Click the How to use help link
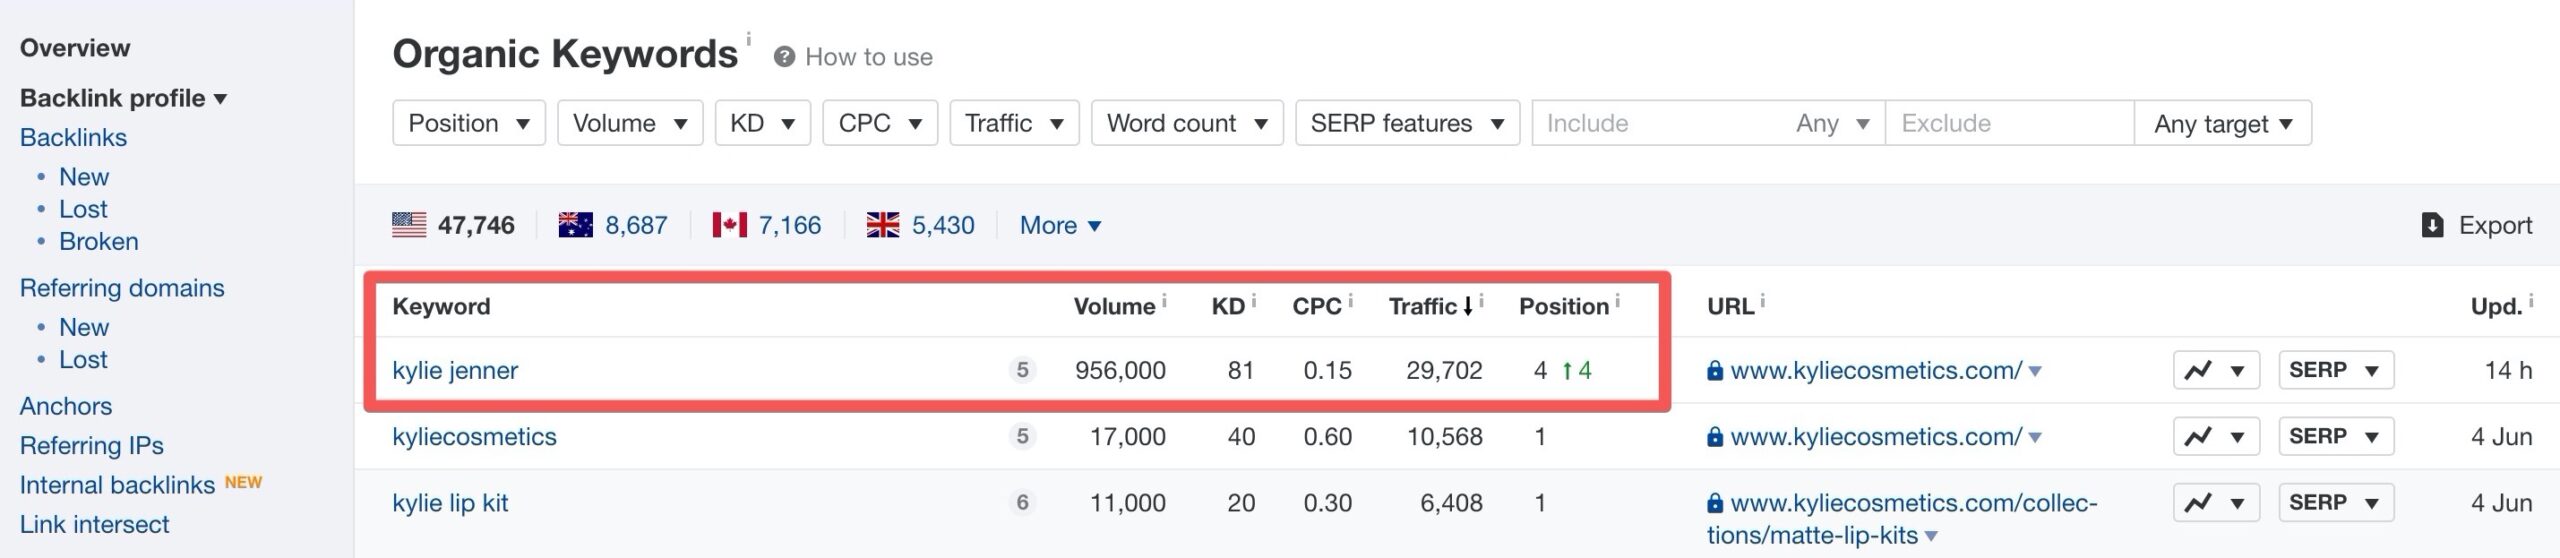Image resolution: width=2560 pixels, height=558 pixels. 868,57
